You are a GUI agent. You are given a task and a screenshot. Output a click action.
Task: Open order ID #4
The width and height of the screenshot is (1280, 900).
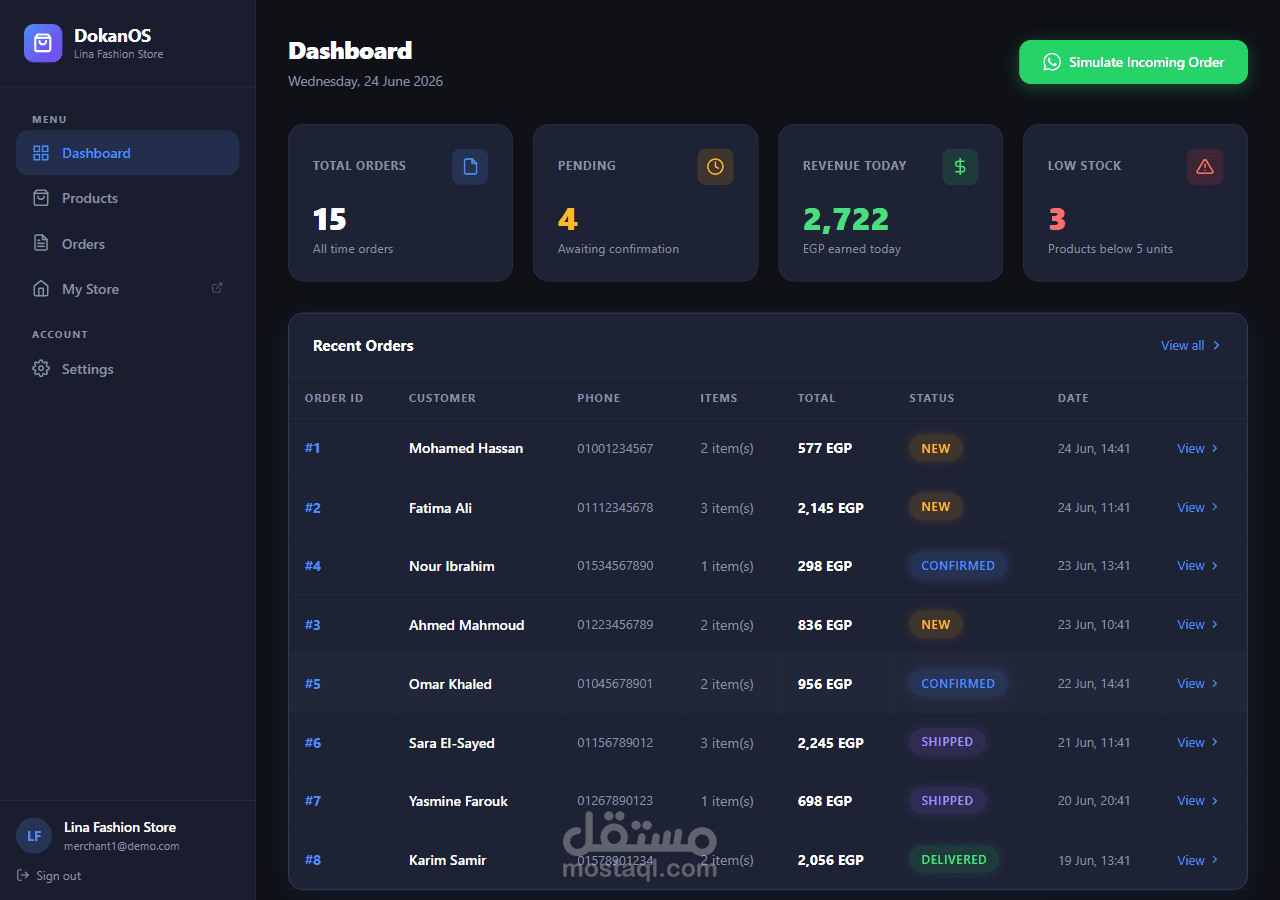[313, 566]
